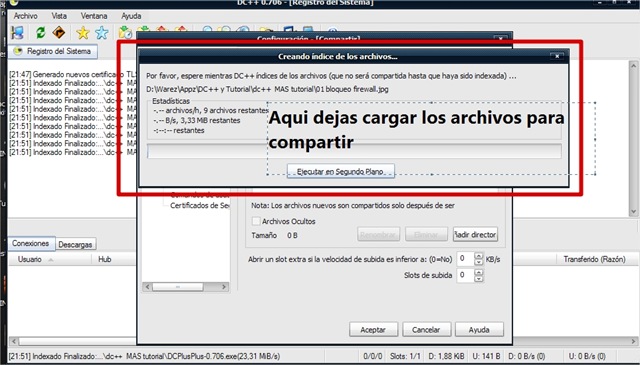Click the log's vertical scrollbar up arrow
Screen dimensions: 640x365
click(633, 65)
